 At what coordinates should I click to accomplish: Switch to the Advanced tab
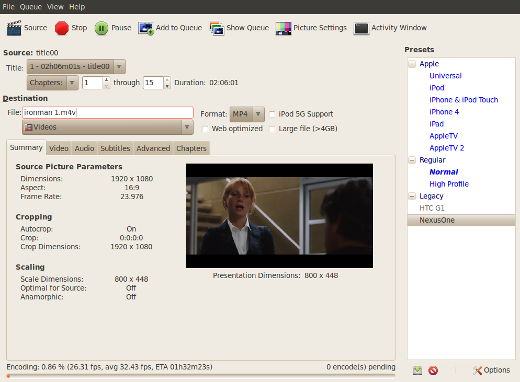[x=153, y=148]
